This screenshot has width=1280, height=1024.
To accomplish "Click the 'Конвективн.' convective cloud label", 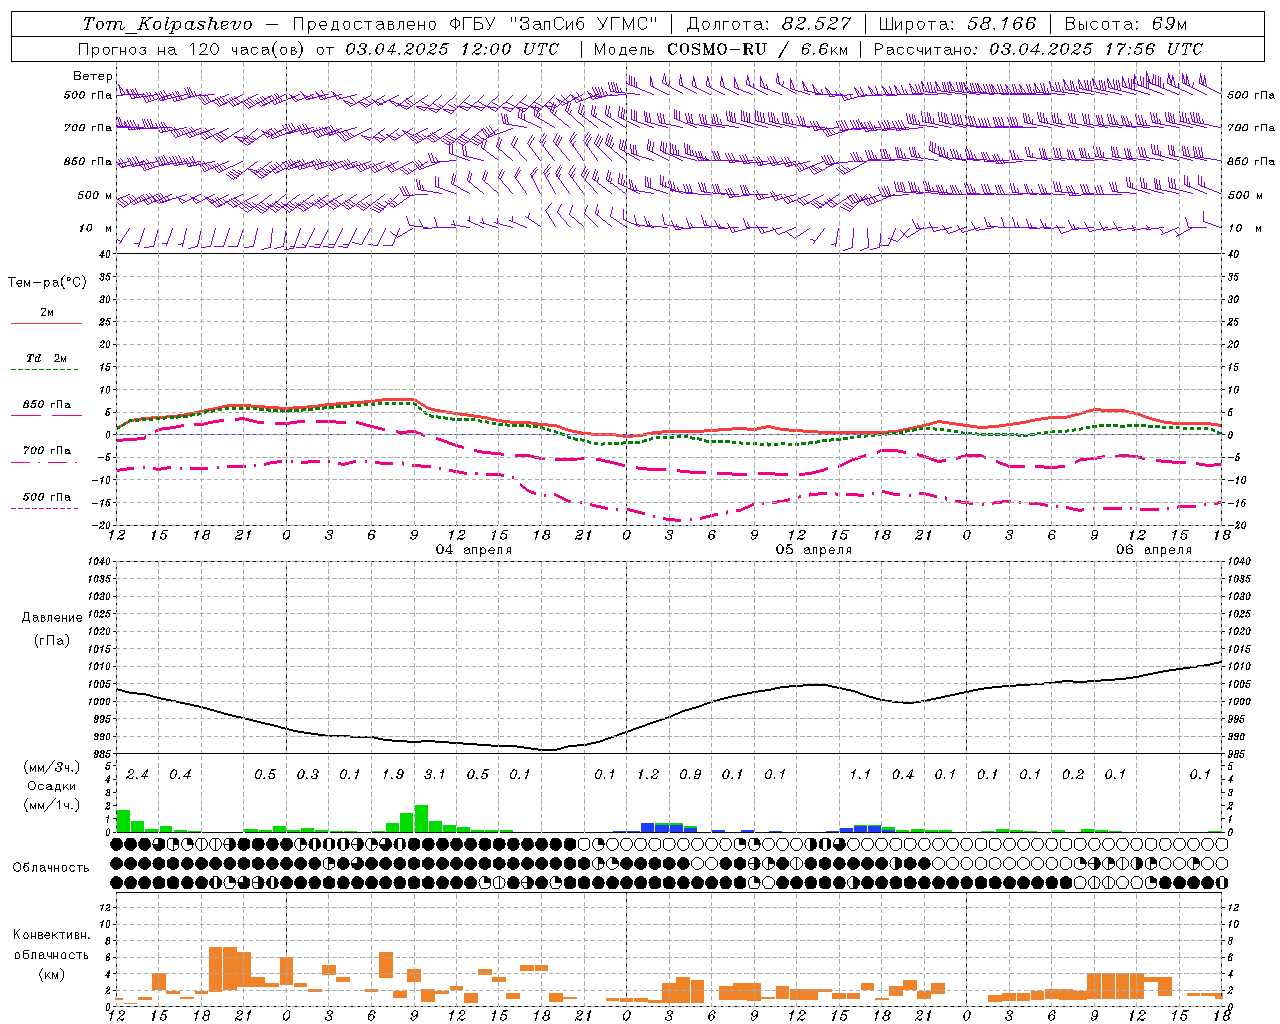I will (51, 935).
